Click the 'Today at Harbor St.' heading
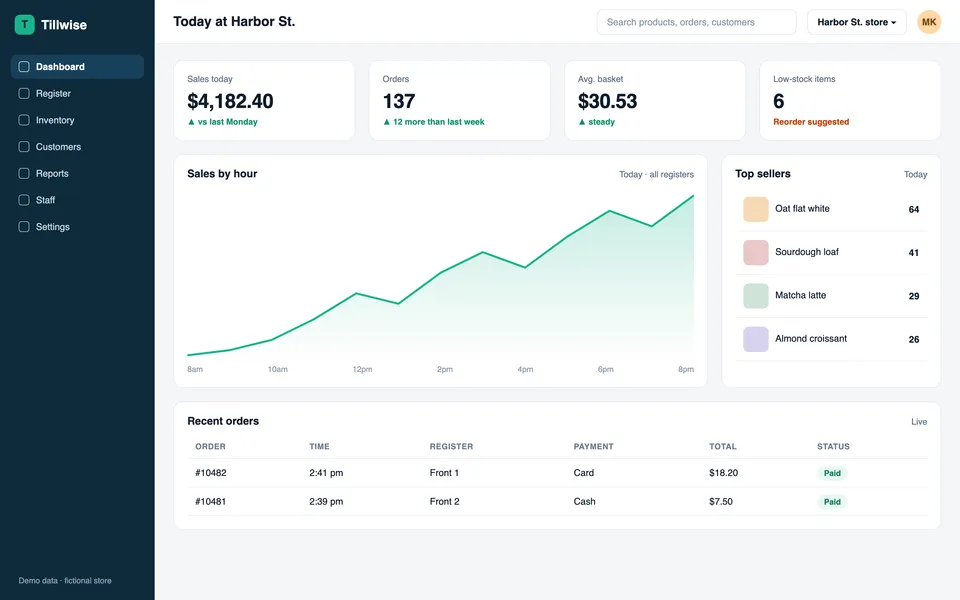This screenshot has height=600, width=960. [234, 21]
